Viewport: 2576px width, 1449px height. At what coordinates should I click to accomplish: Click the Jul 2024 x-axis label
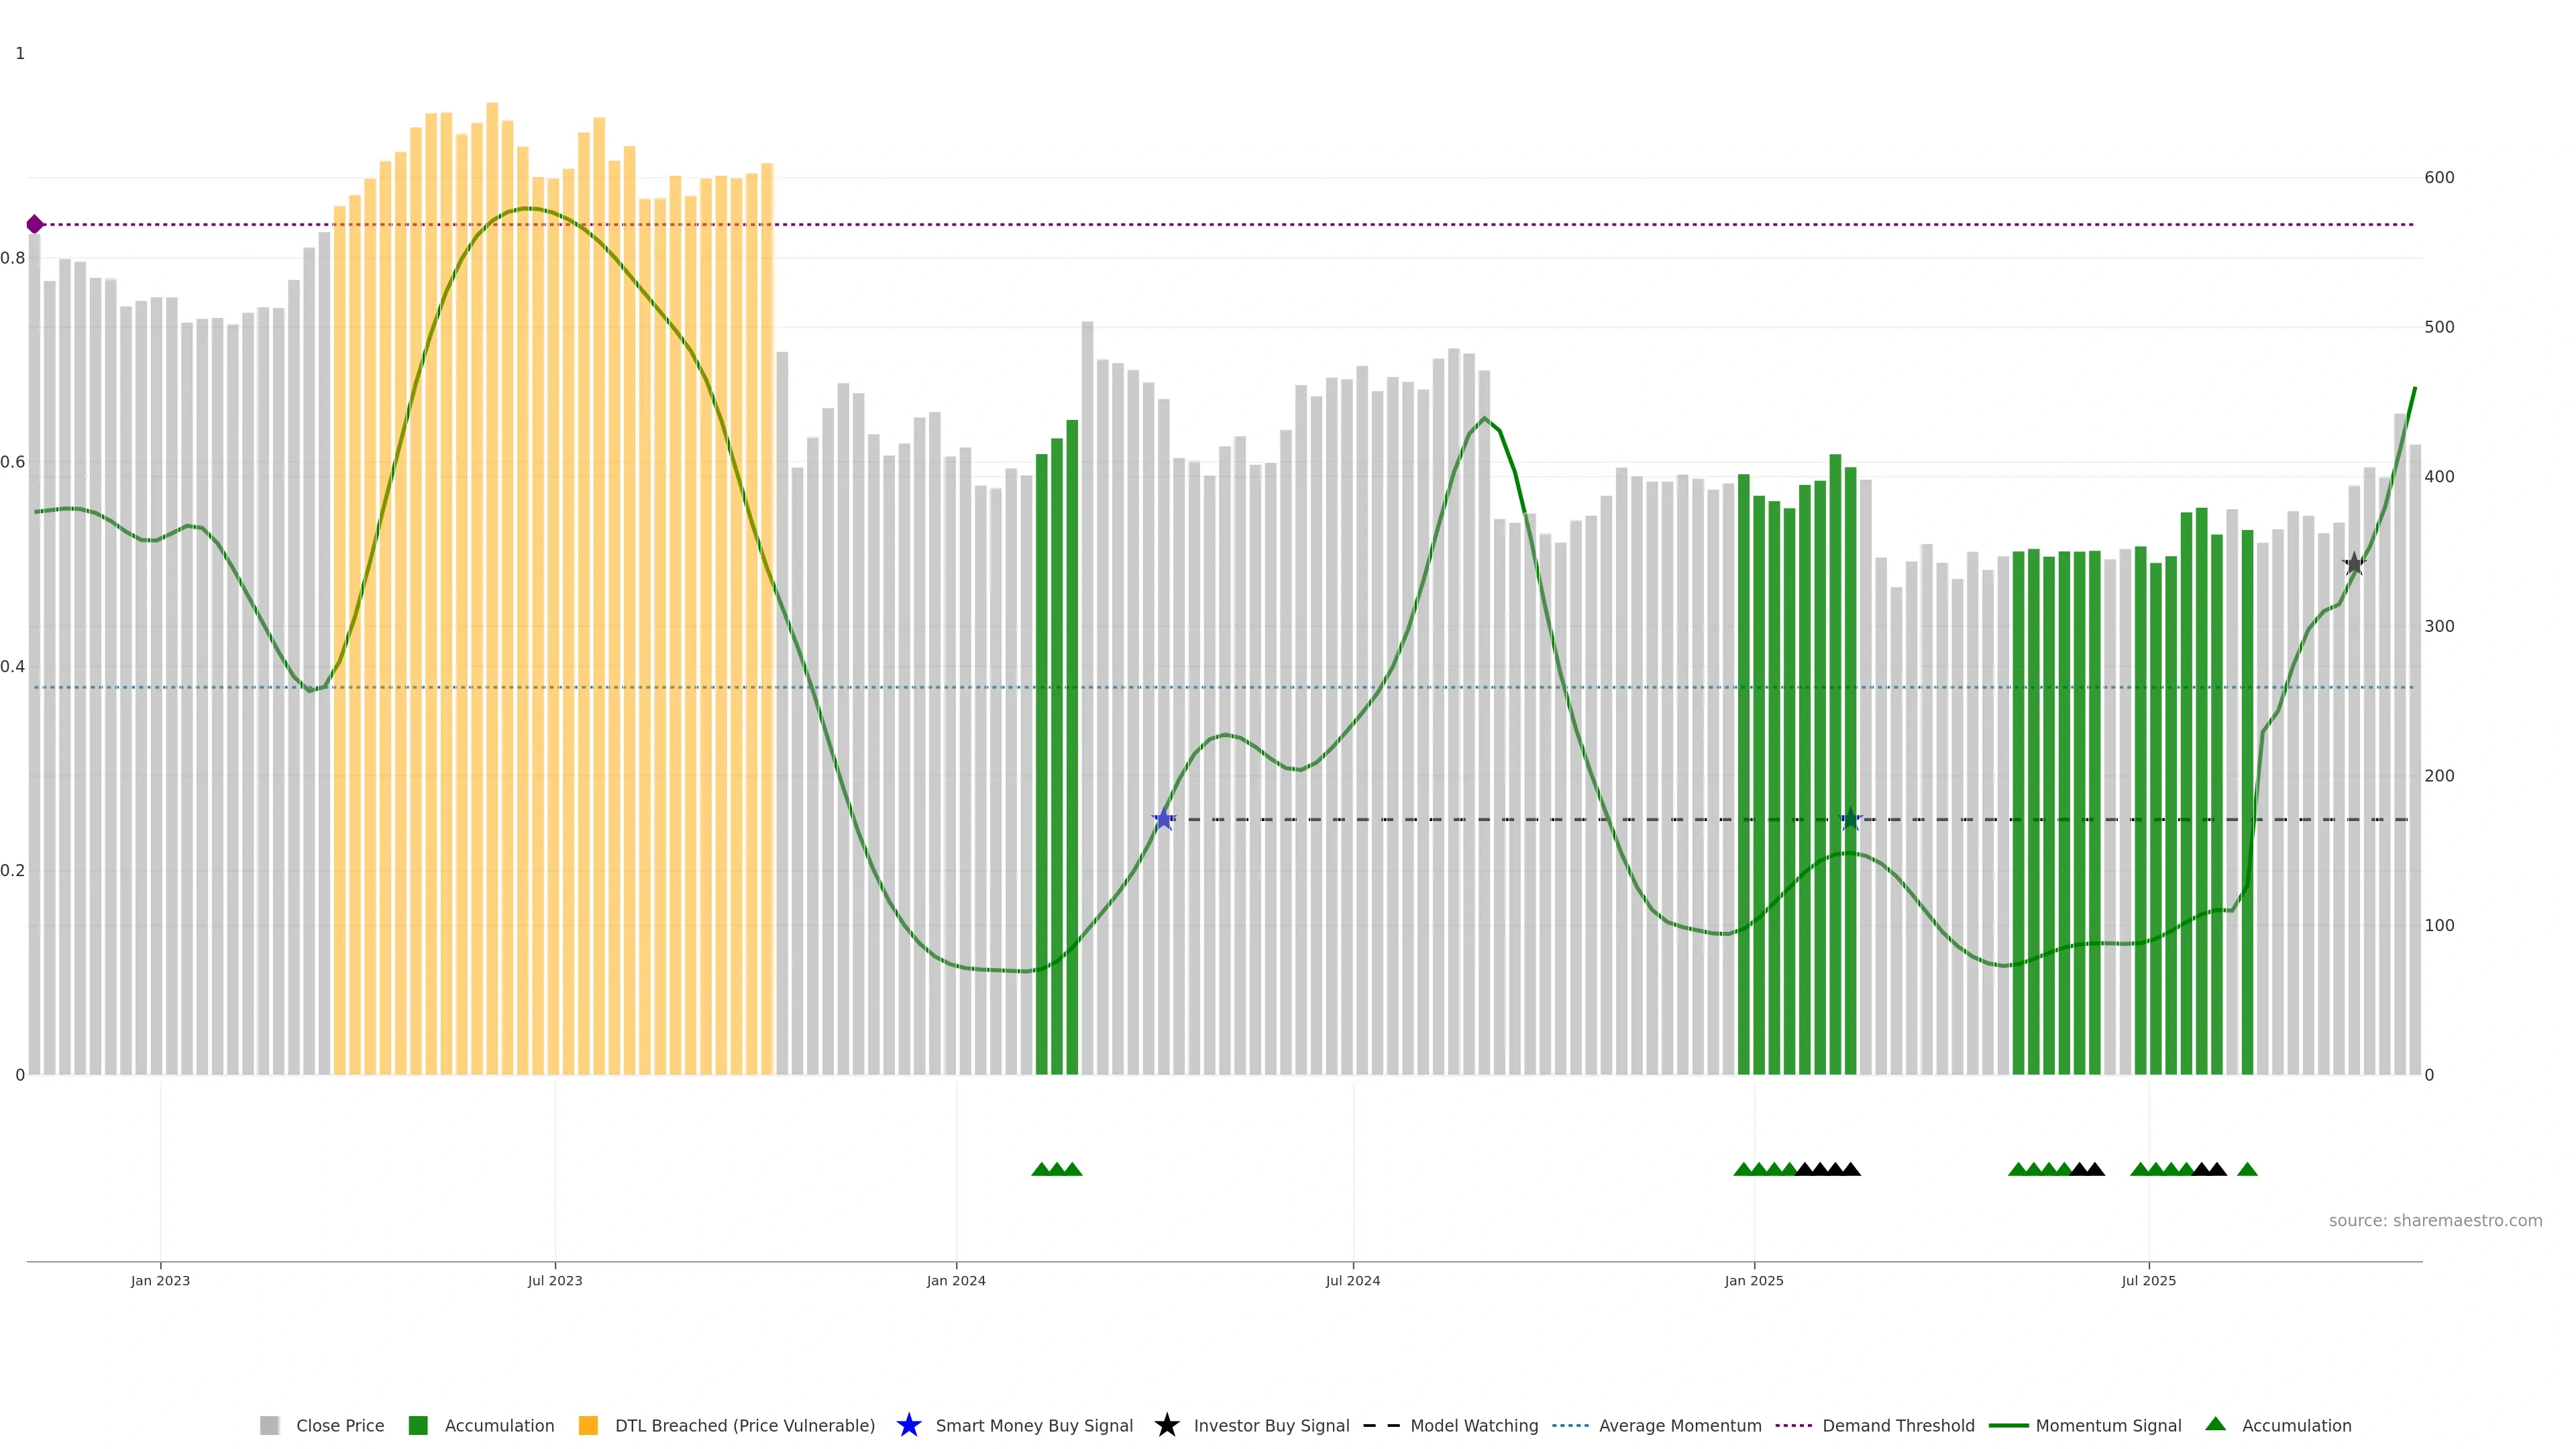(x=1352, y=1281)
